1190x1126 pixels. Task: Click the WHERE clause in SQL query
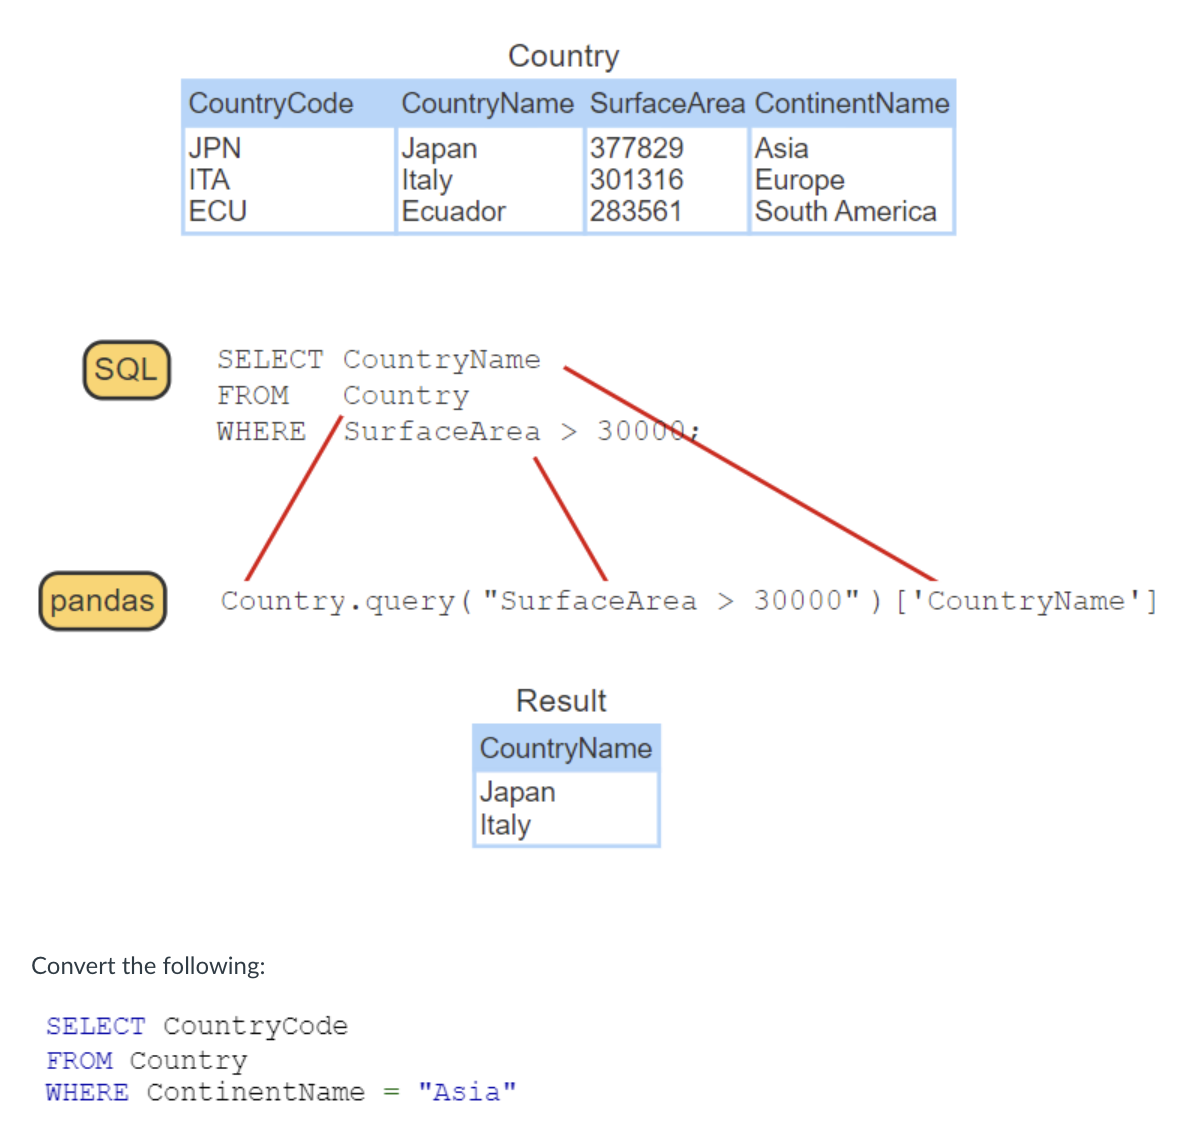point(261,431)
